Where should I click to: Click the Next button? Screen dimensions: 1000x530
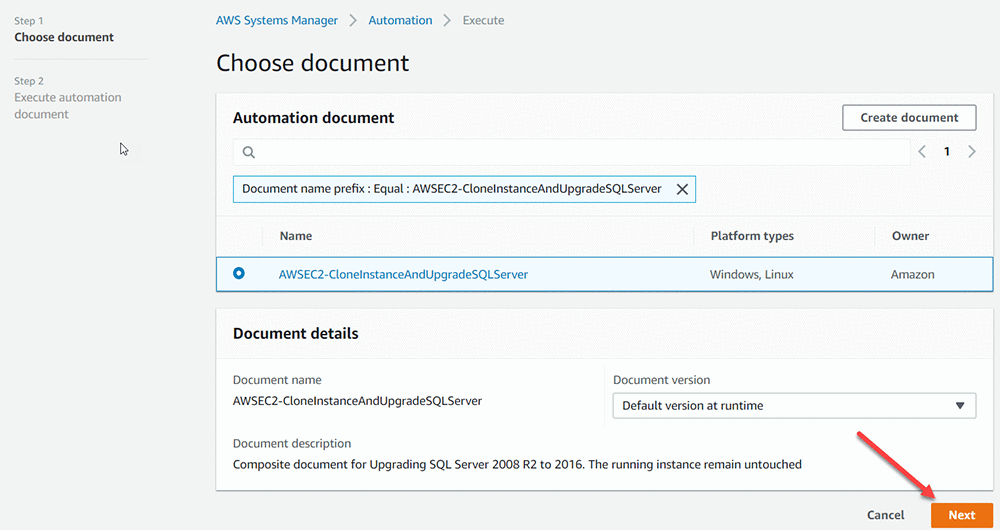click(x=961, y=515)
